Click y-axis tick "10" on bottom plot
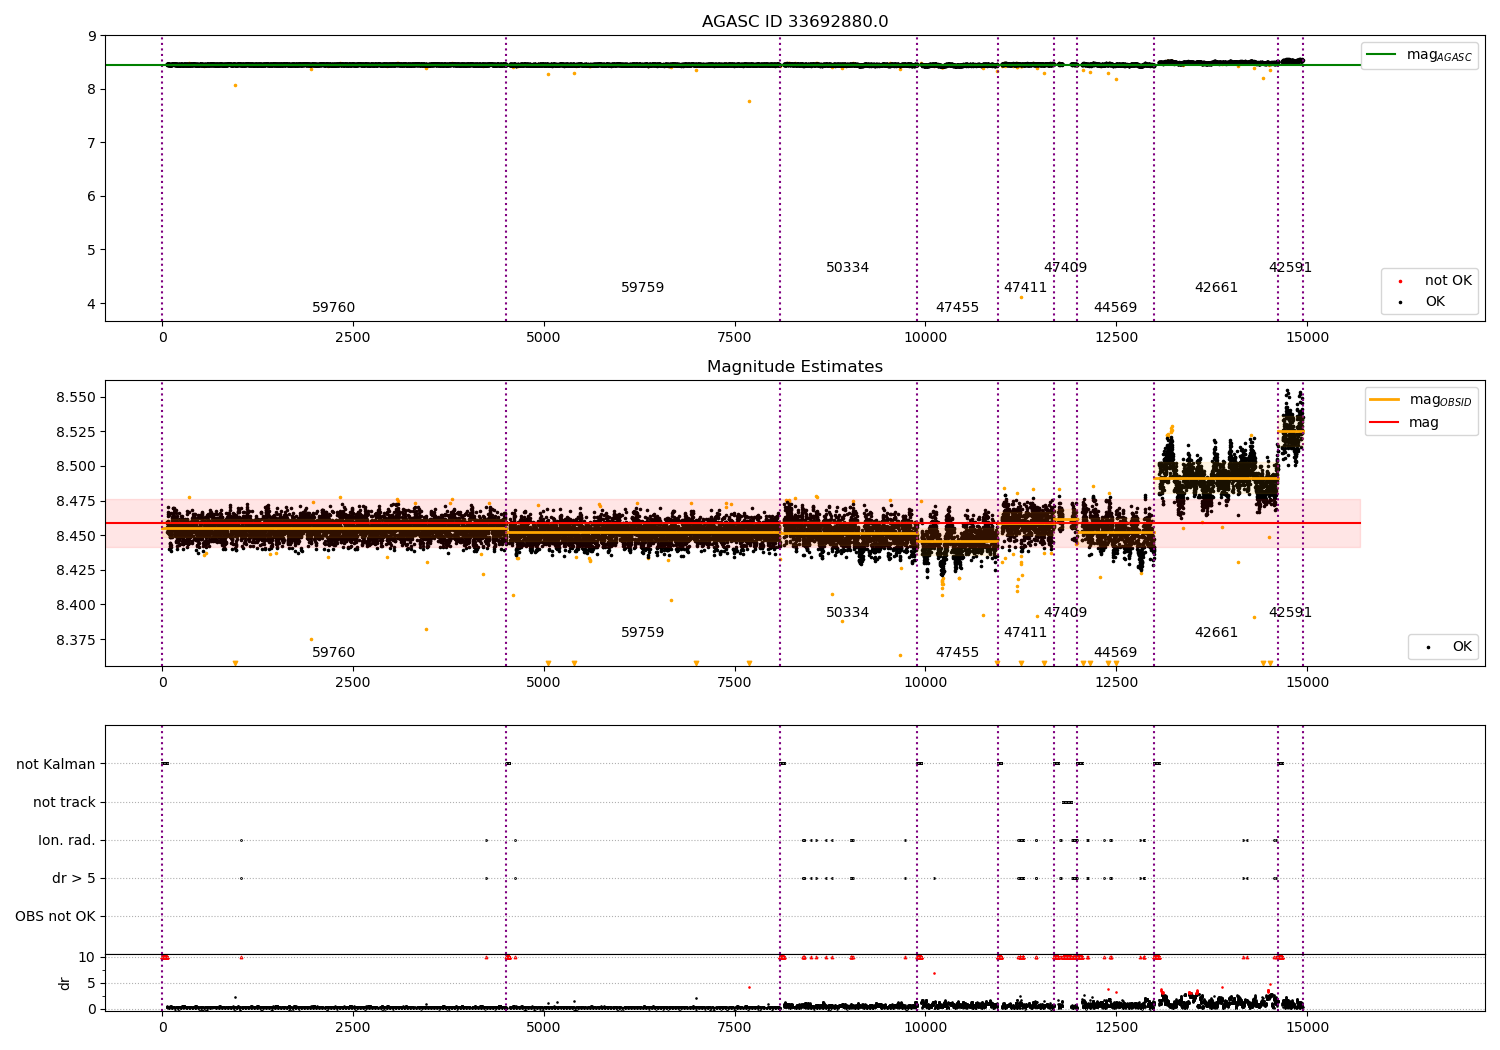The height and width of the screenshot is (1050, 1500). (x=87, y=957)
